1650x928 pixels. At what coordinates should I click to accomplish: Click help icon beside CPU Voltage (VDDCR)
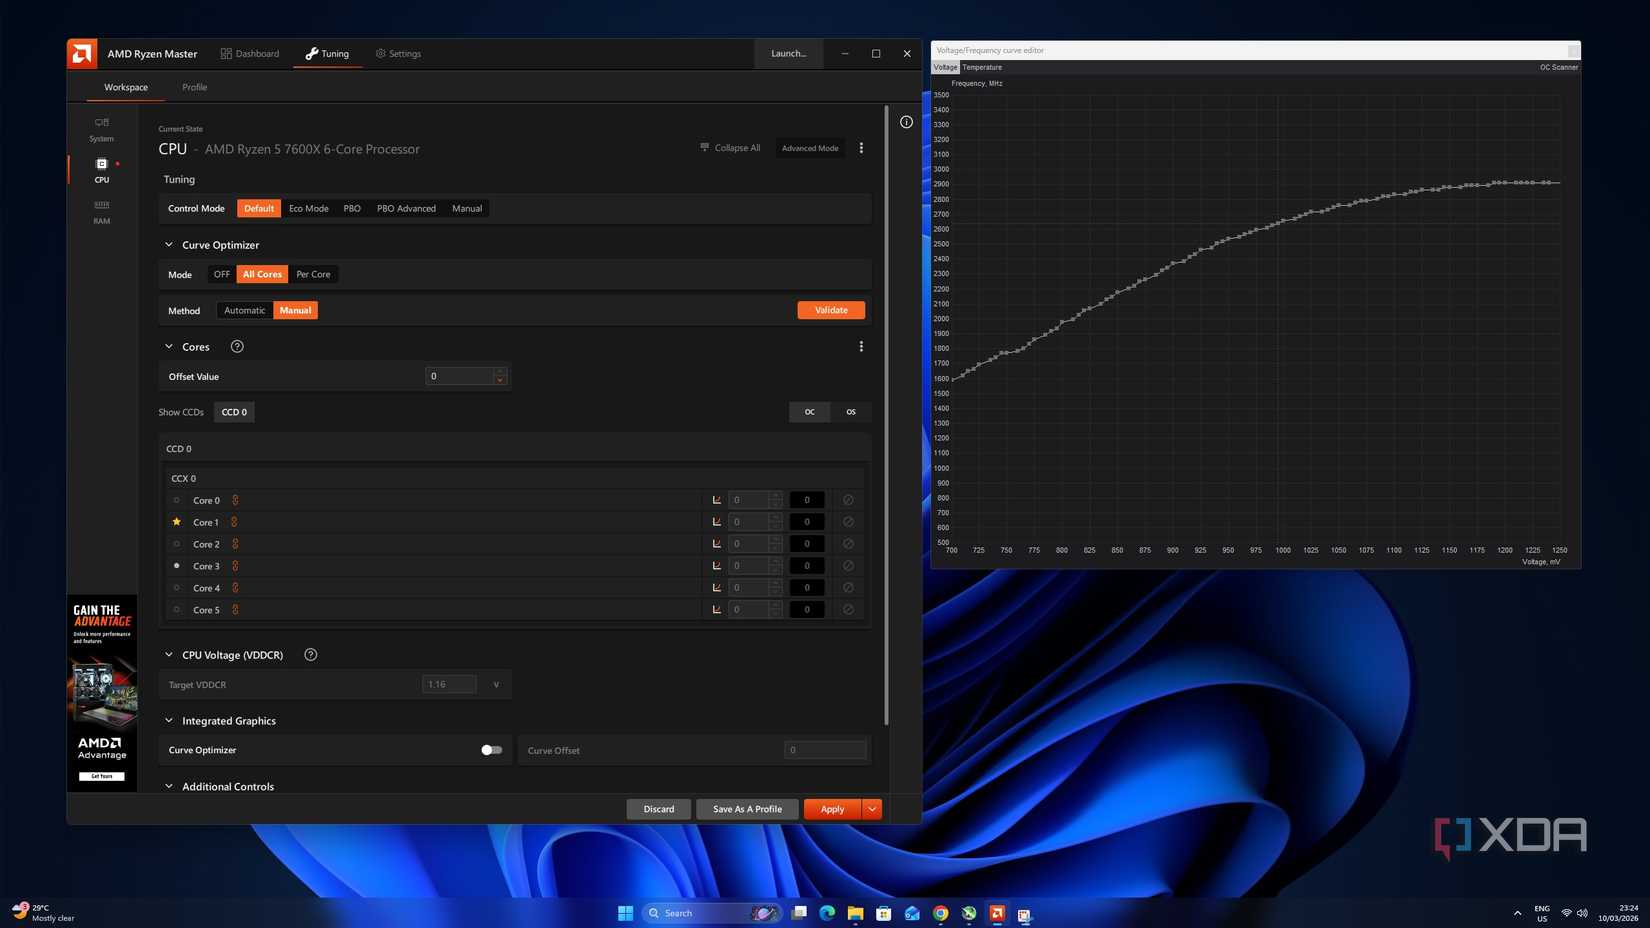coord(310,655)
